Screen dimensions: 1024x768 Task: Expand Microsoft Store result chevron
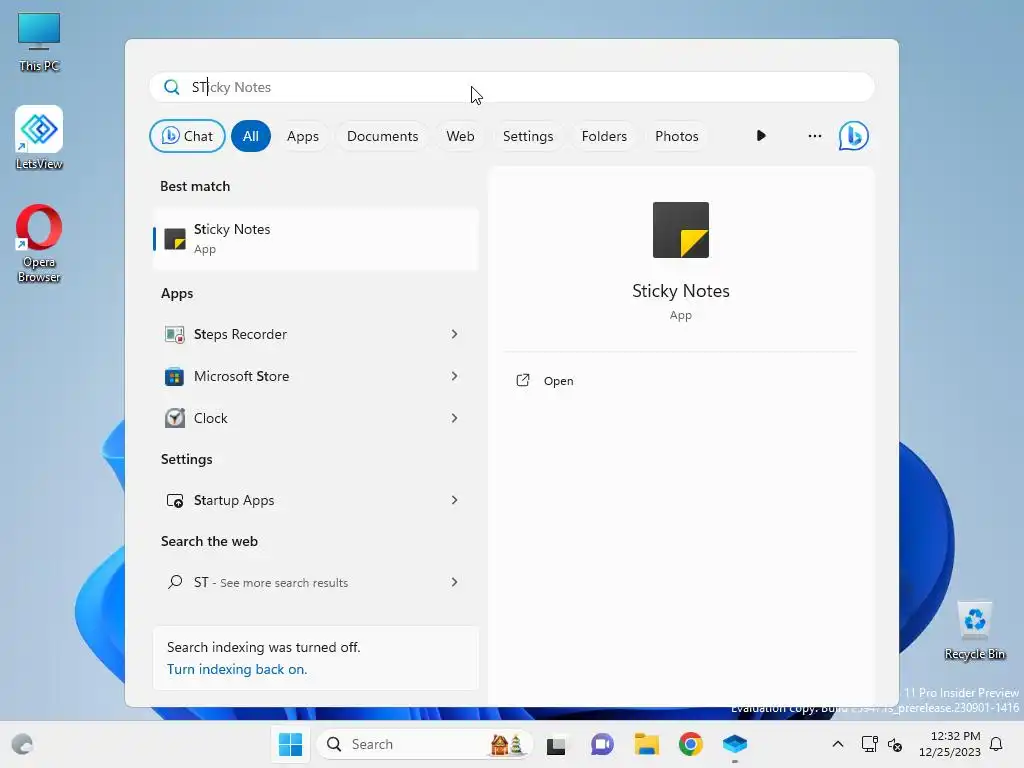coord(455,376)
